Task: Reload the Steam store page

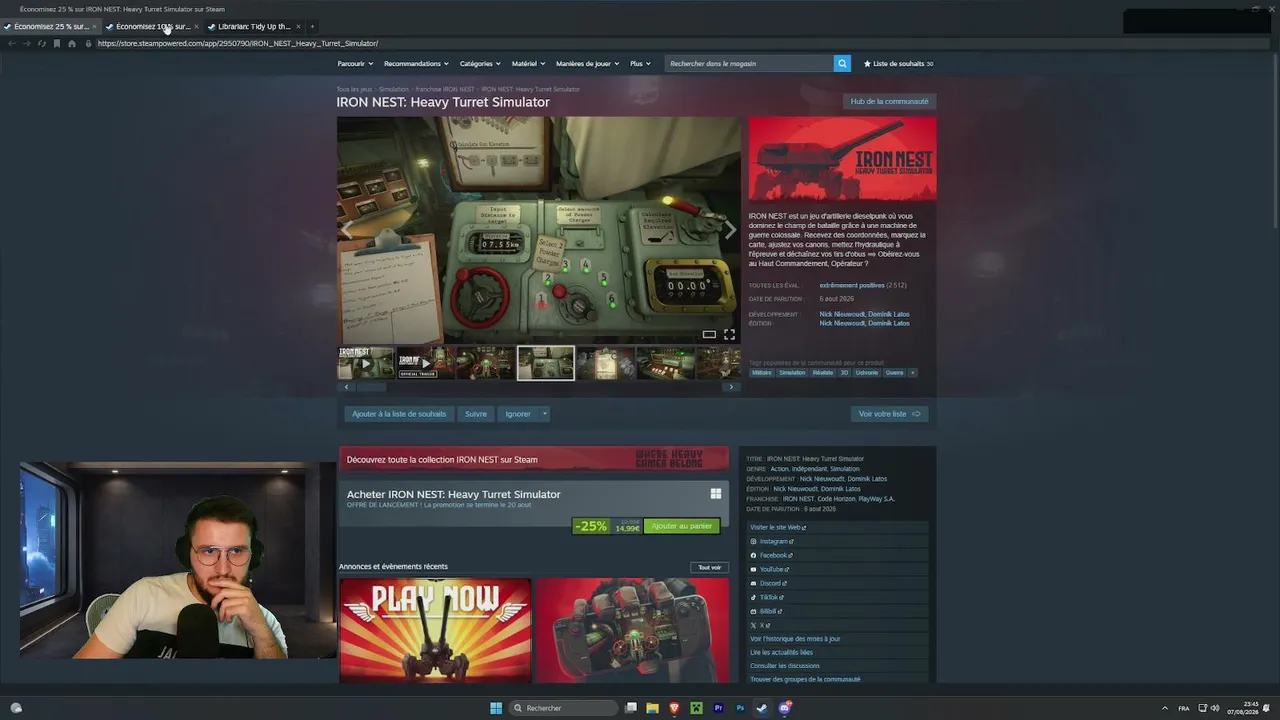Action: (x=41, y=43)
